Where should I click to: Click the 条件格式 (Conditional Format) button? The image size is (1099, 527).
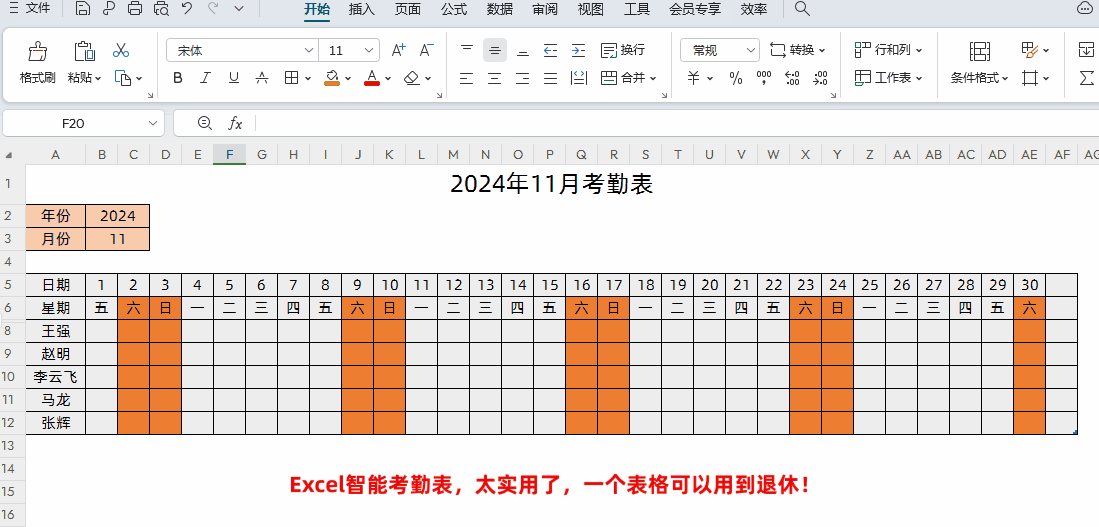[x=980, y=78]
